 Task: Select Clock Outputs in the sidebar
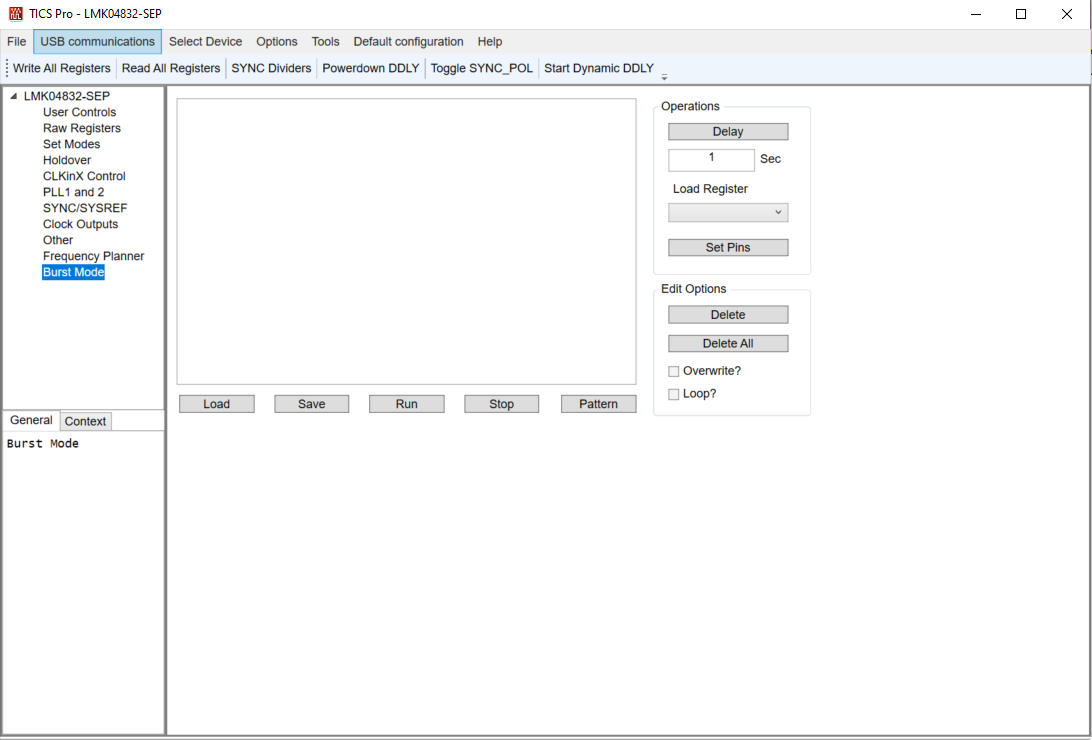point(80,224)
